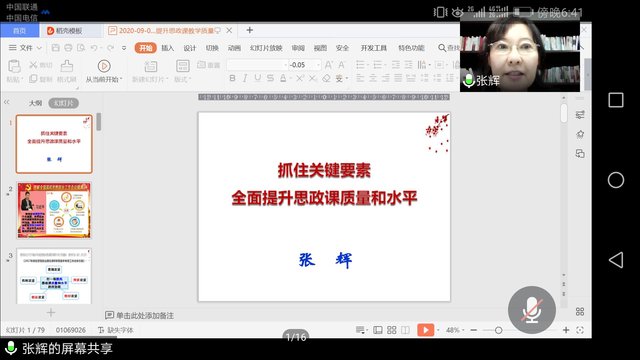Click 单击此处添加备注 notes area
Screen dimensions: 640x360
[144, 315]
